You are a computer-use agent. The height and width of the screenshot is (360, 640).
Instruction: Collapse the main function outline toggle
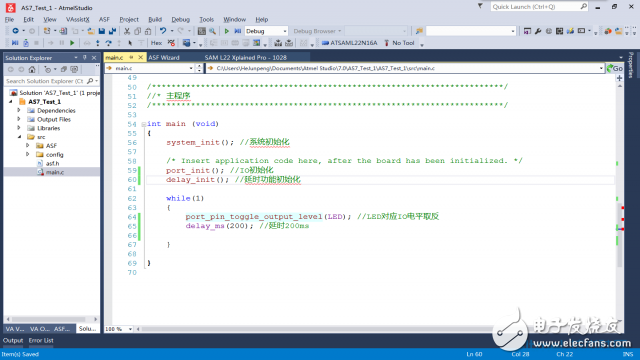(143, 124)
